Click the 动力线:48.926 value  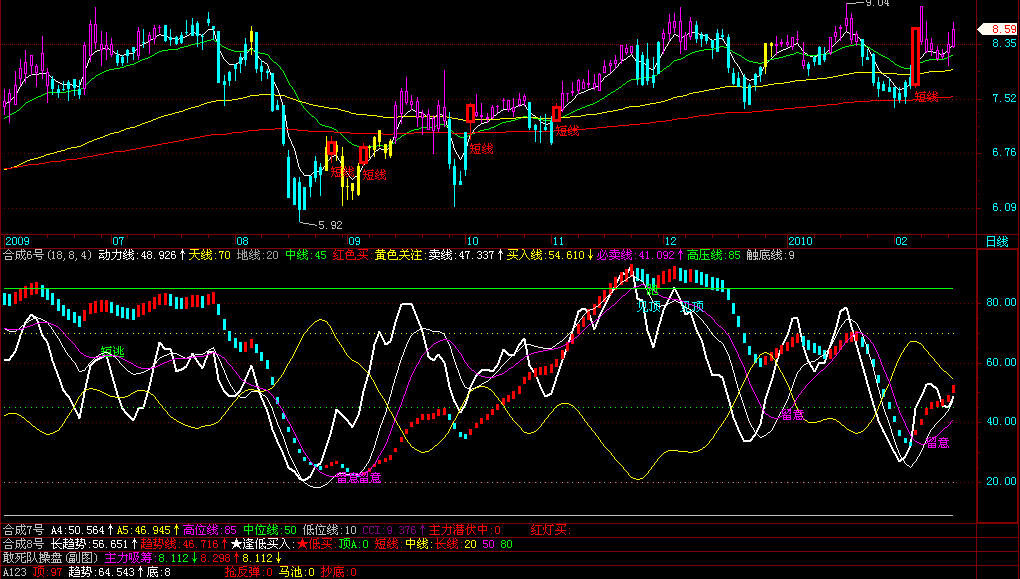click(137, 255)
